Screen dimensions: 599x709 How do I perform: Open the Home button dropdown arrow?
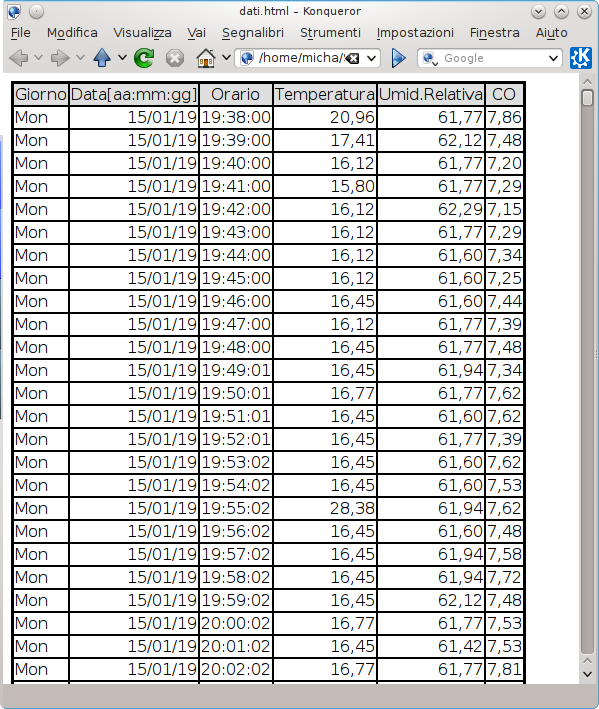(x=226, y=58)
